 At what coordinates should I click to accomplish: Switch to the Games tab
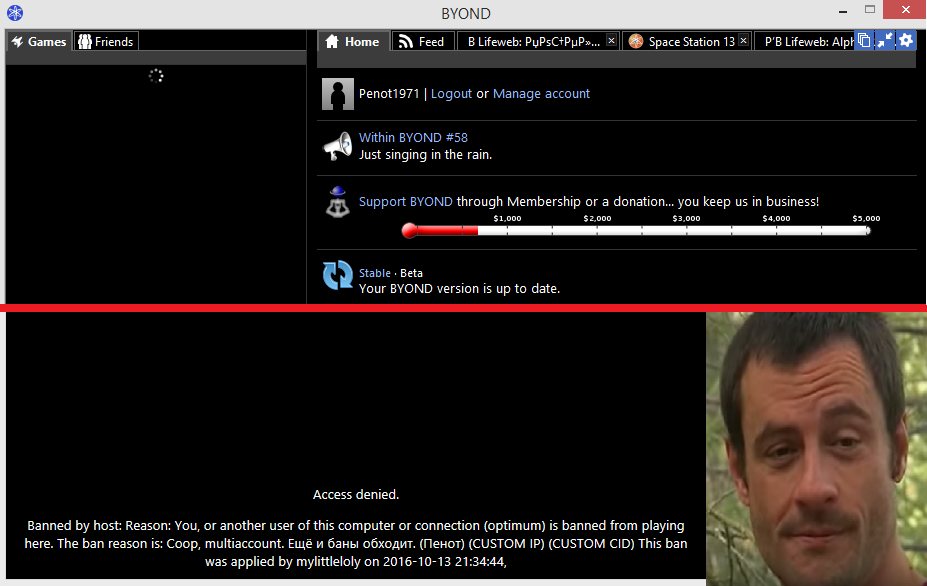point(39,41)
